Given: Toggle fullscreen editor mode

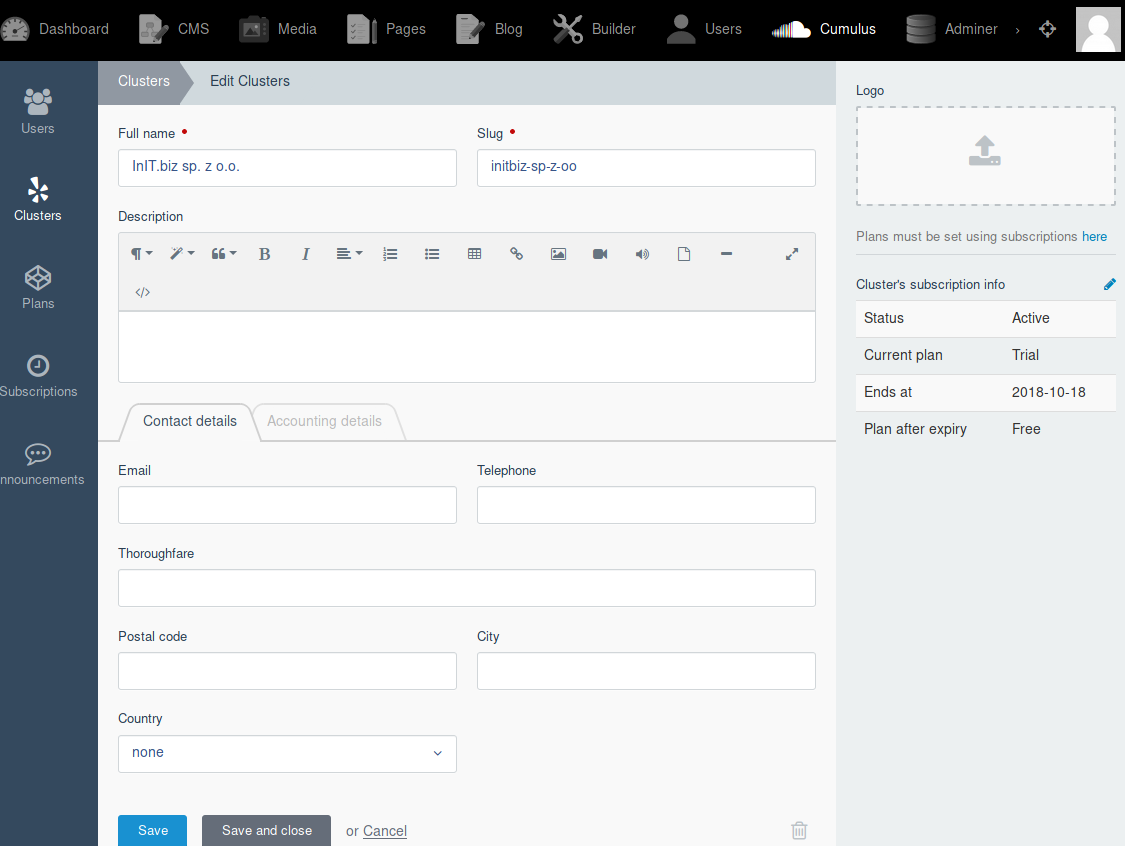Looking at the screenshot, I should [792, 254].
